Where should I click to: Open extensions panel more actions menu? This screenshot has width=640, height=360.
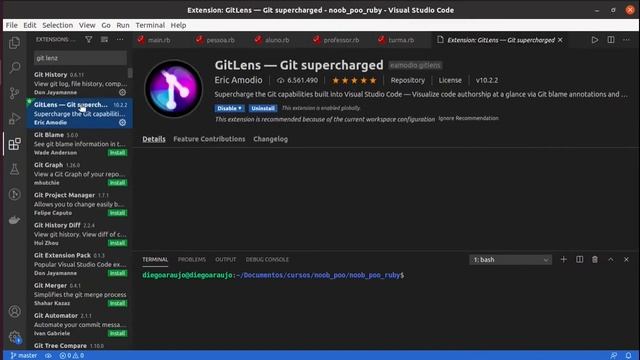[x=120, y=40]
